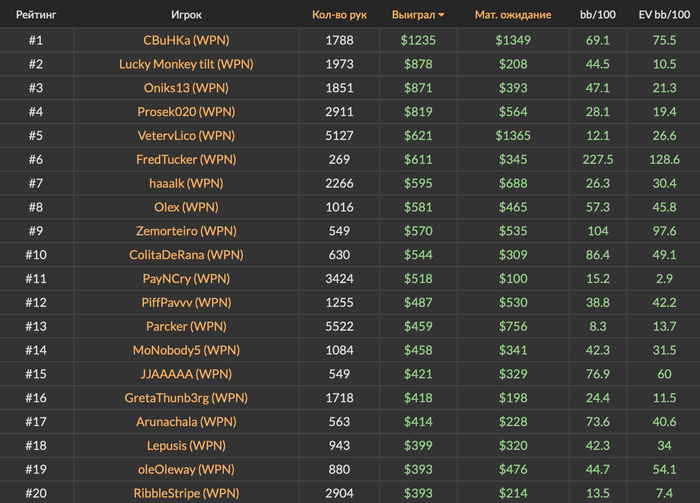Open FredTucker (WPN) player stats
The image size is (700, 503).
click(186, 159)
